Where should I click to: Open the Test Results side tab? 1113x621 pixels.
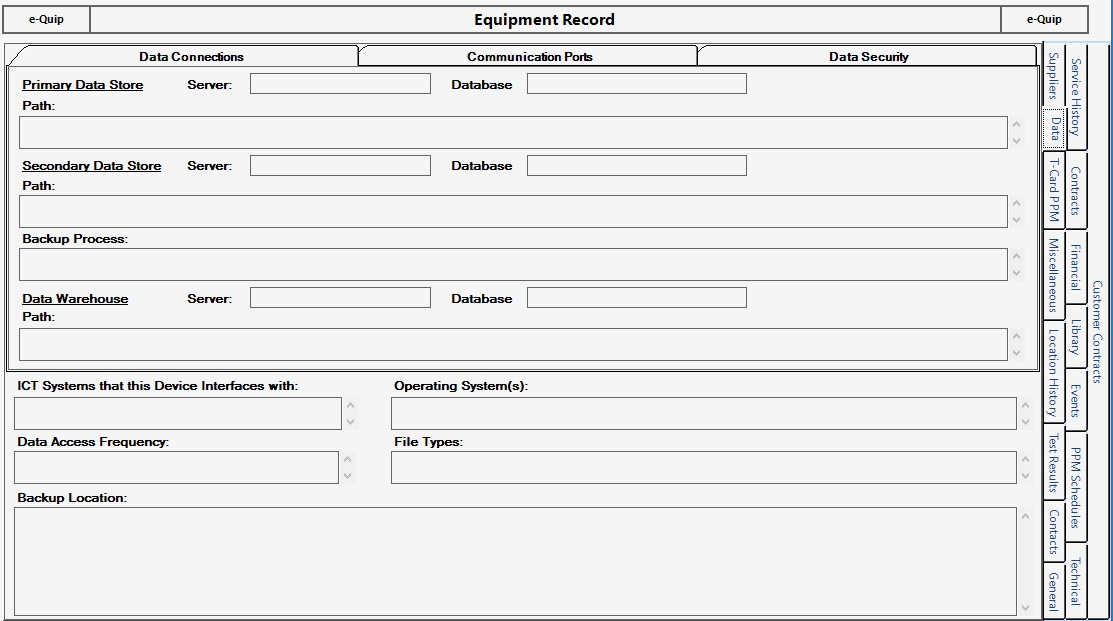point(1054,463)
